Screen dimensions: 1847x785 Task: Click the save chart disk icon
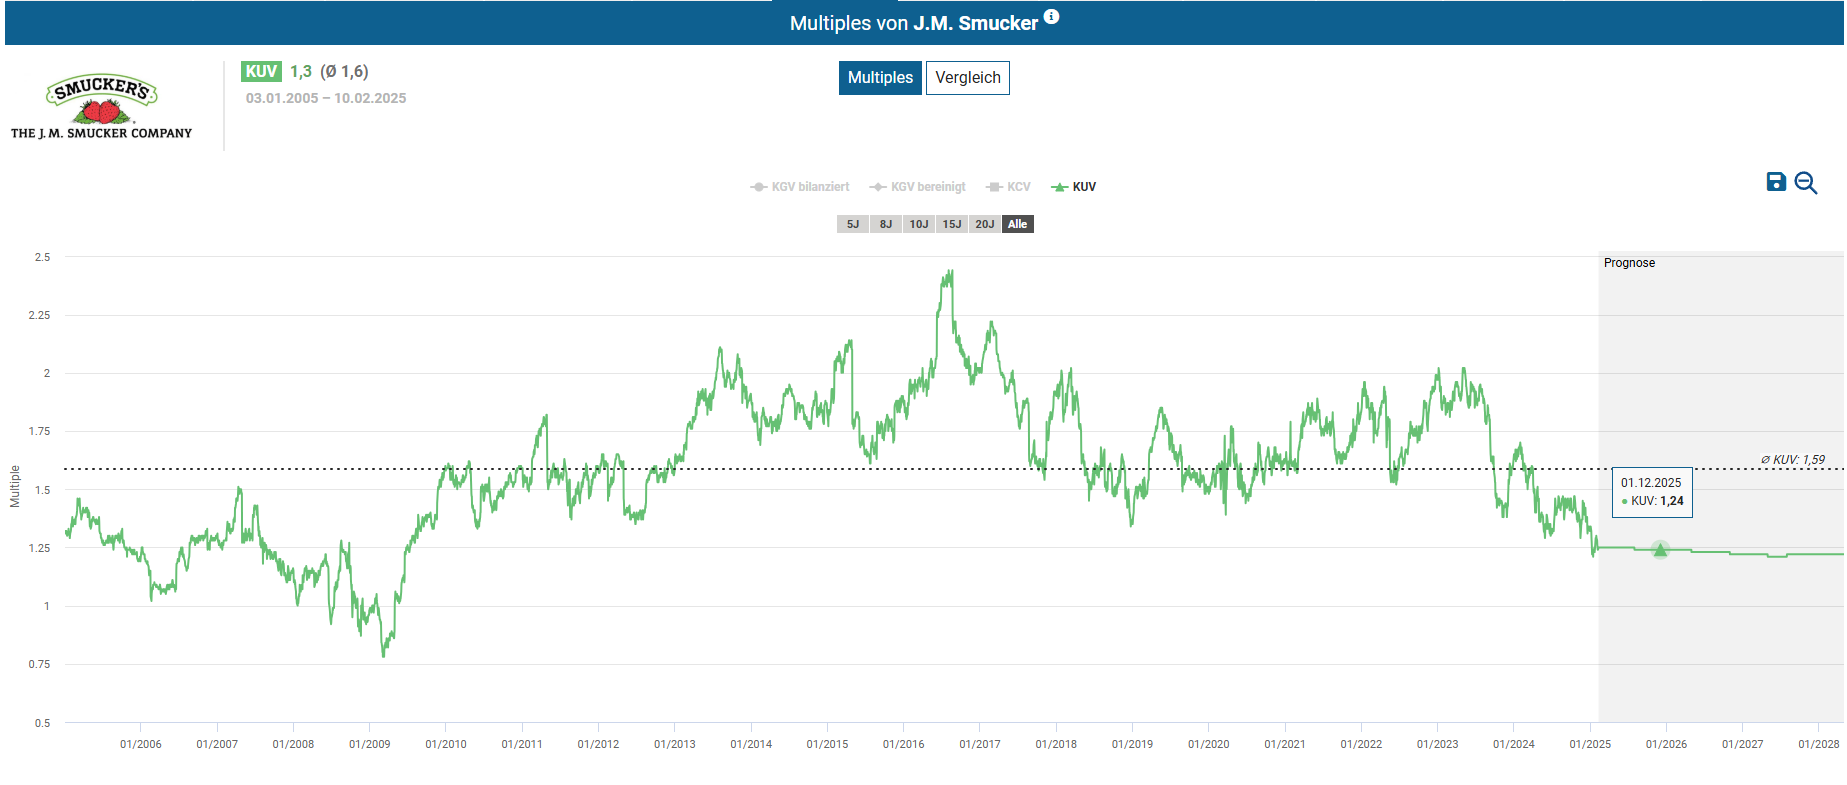pos(1776,182)
